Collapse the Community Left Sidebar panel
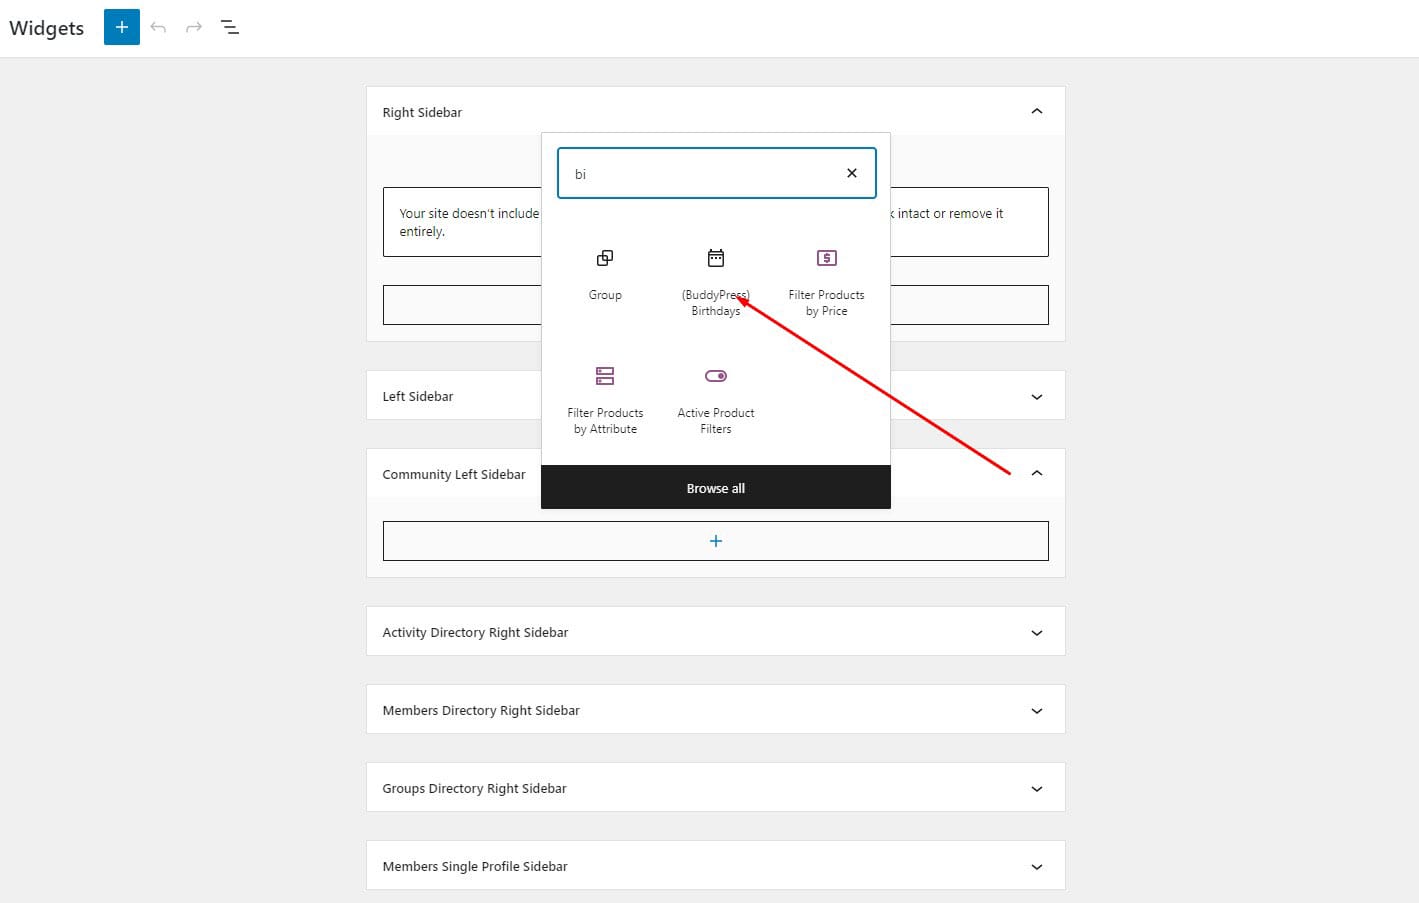1419x903 pixels. (x=1037, y=473)
